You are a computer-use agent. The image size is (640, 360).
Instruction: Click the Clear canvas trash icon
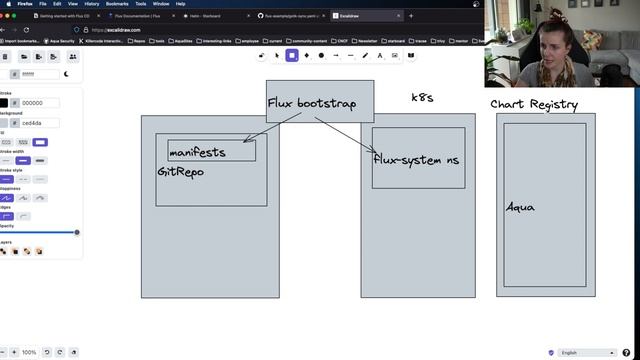click(5, 57)
